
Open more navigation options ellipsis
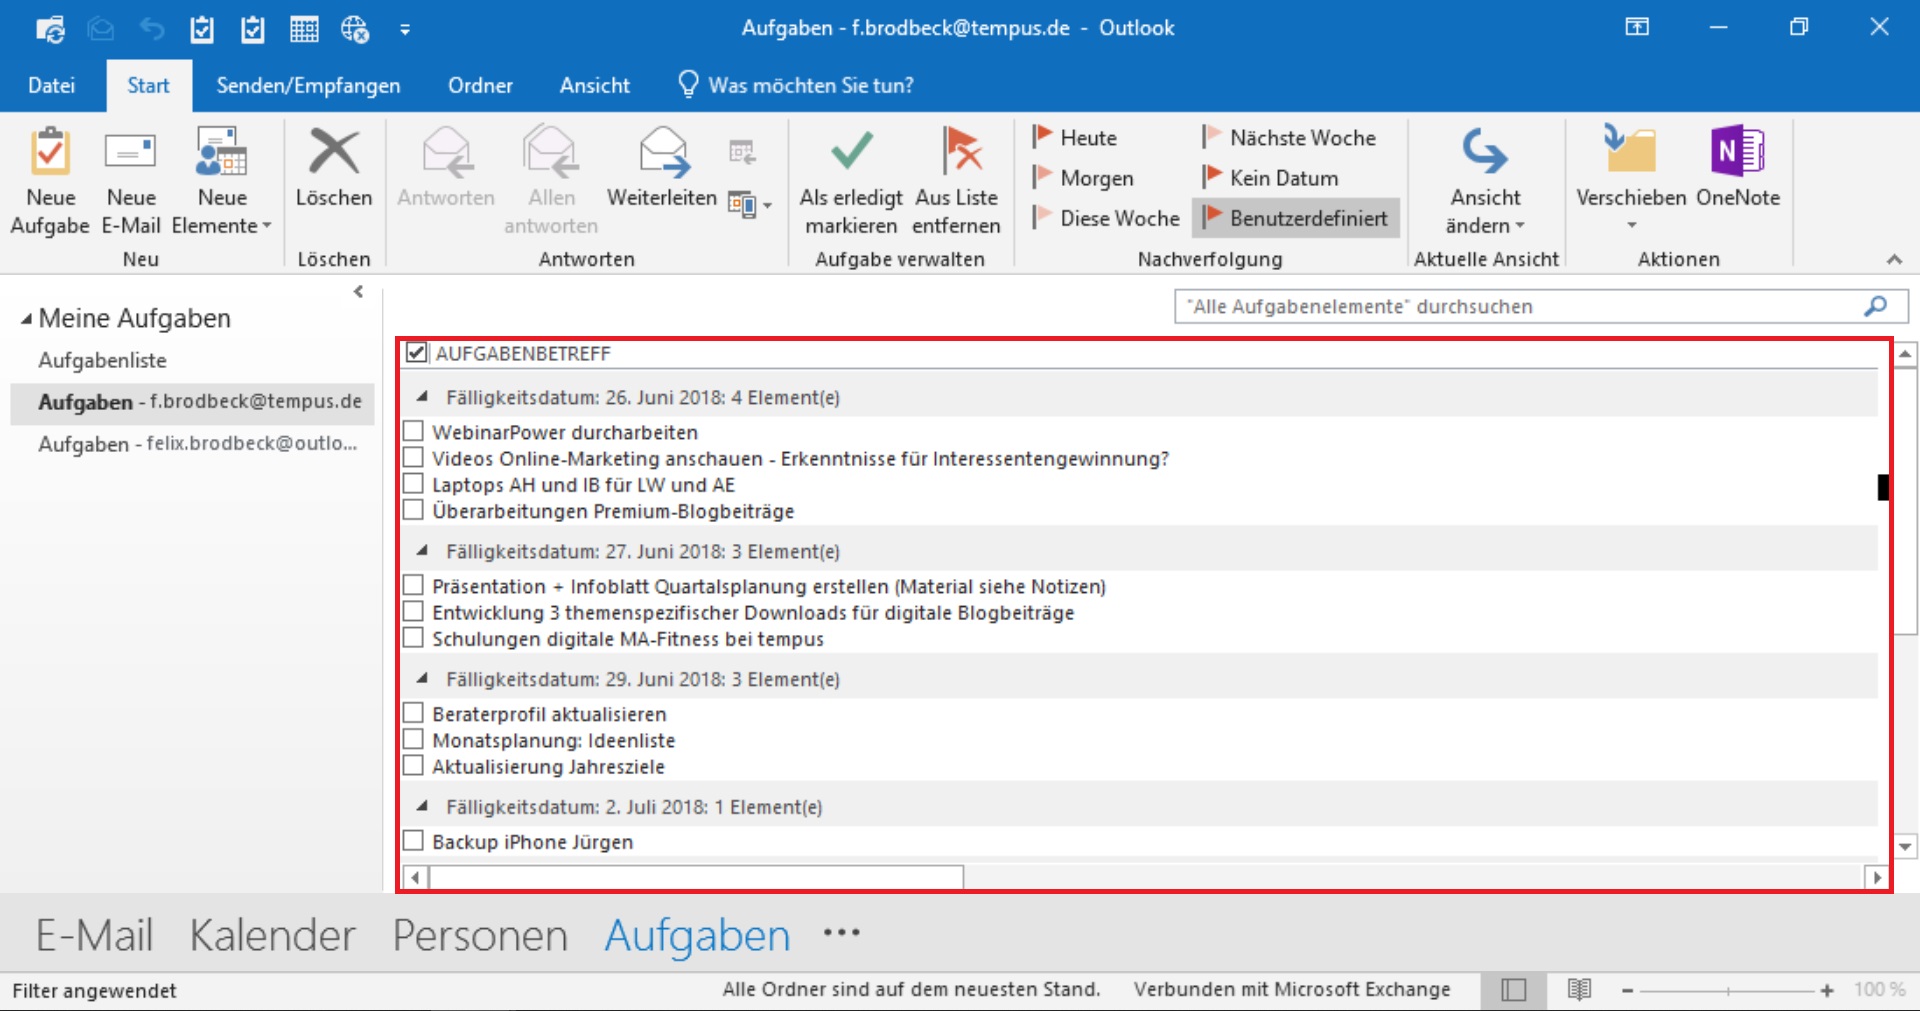click(841, 933)
